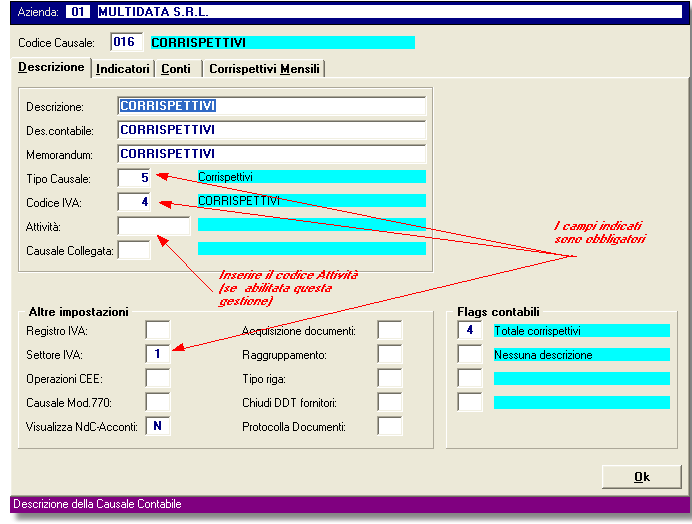Viewport: 692px width, 524px height.
Task: Click the 'Flags contabili' group title
Action: pos(498,312)
